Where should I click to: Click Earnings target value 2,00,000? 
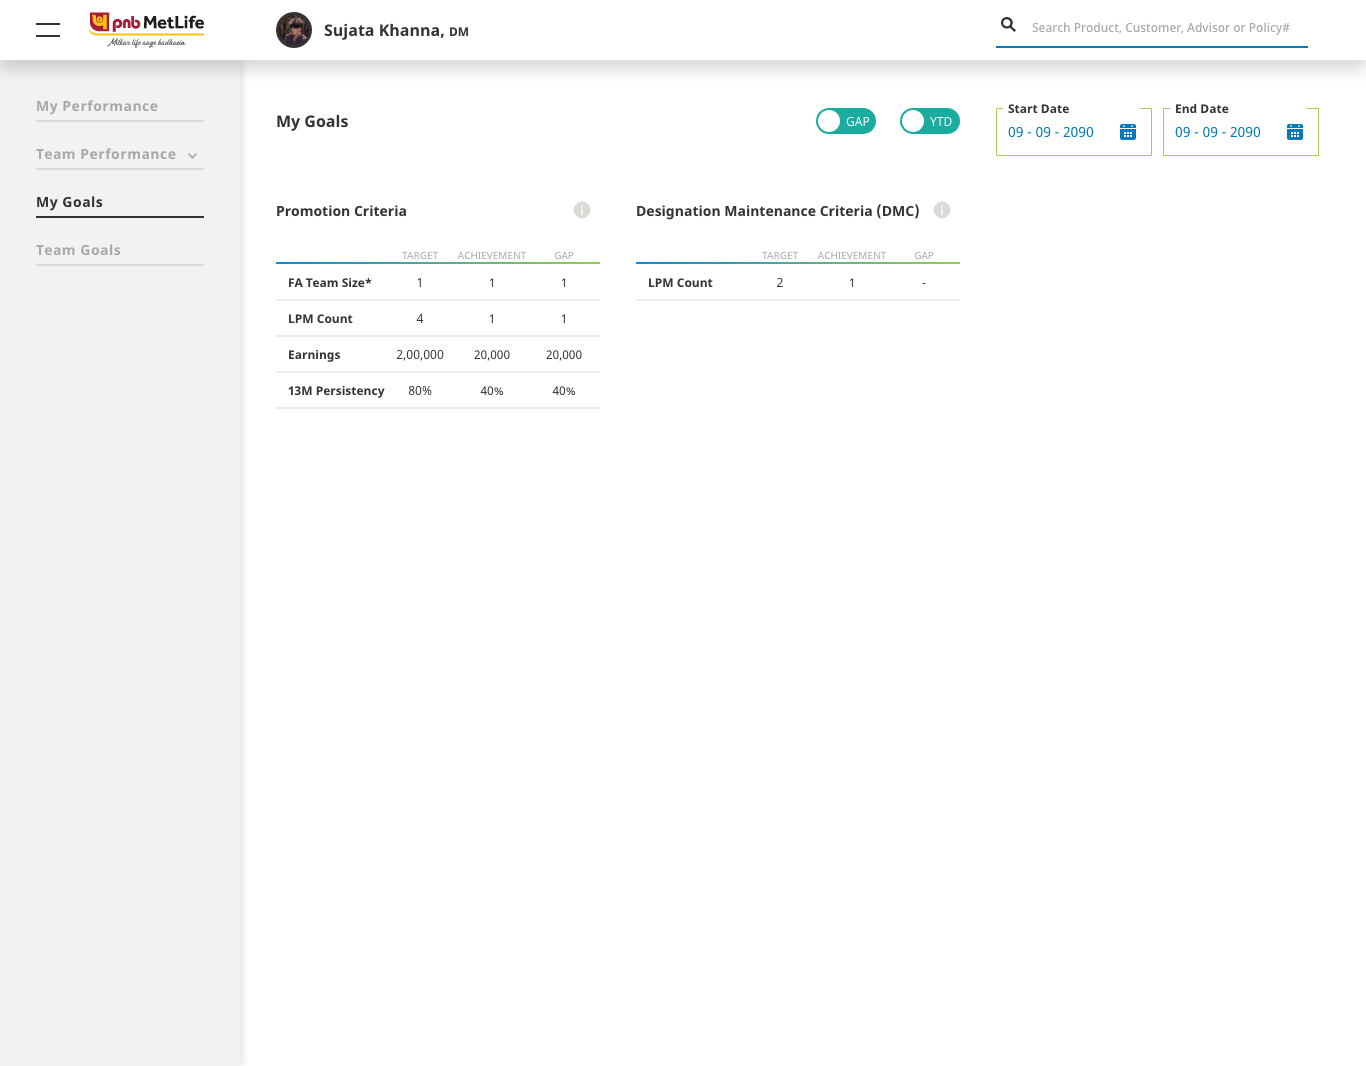420,355
